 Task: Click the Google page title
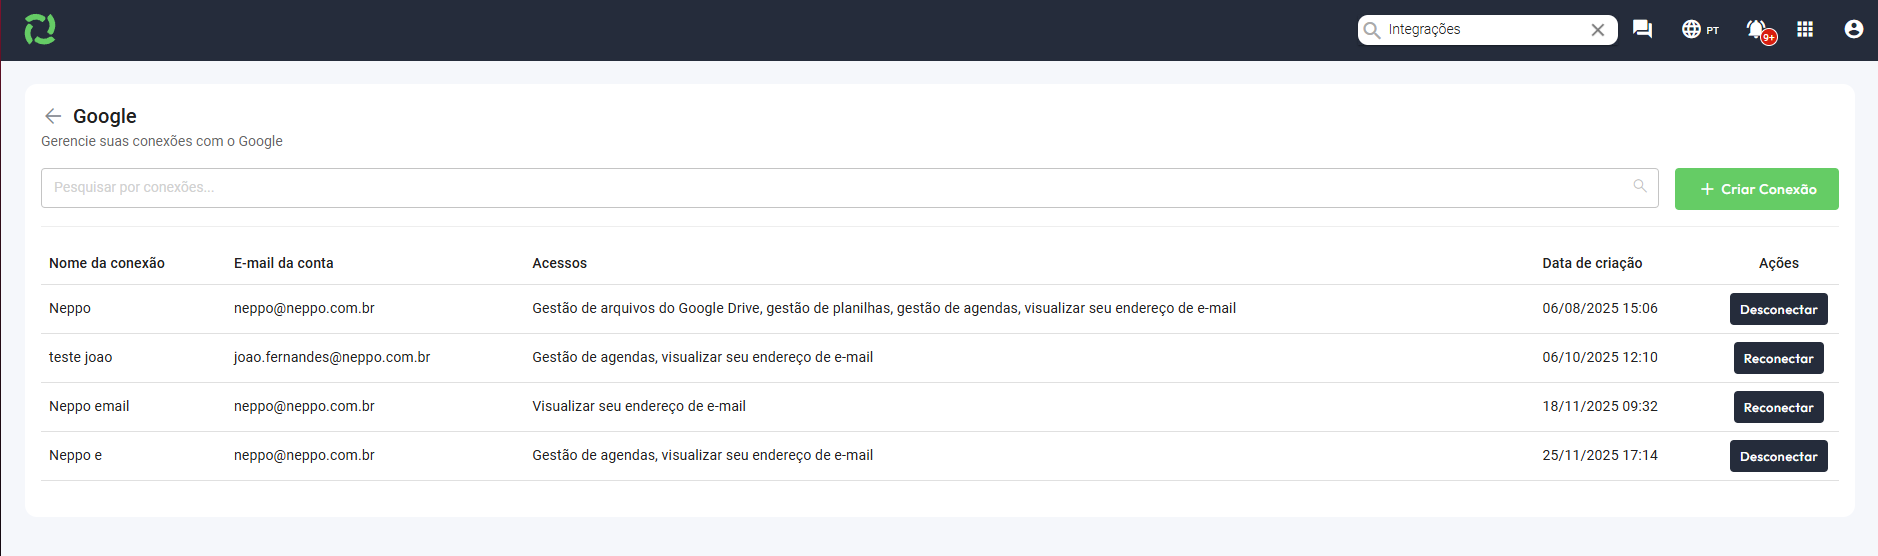[105, 116]
